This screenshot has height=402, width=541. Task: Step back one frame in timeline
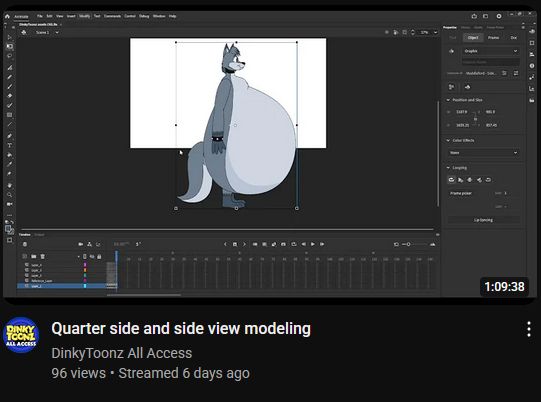[304, 244]
